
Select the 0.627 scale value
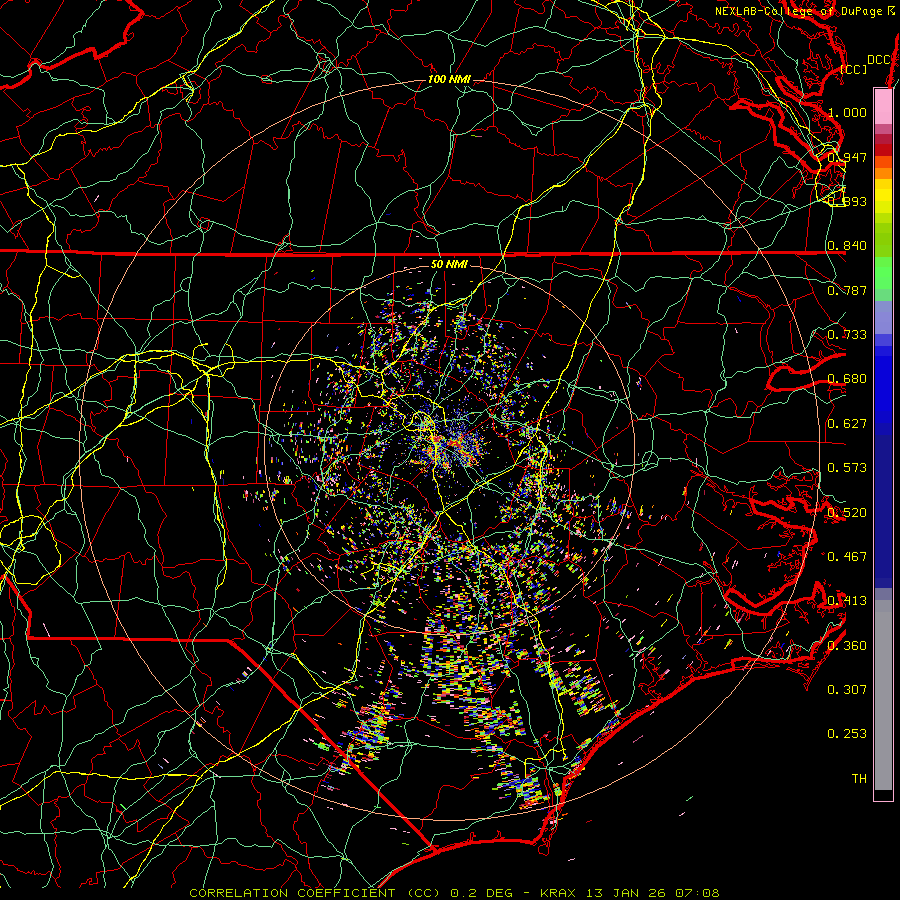pos(847,424)
